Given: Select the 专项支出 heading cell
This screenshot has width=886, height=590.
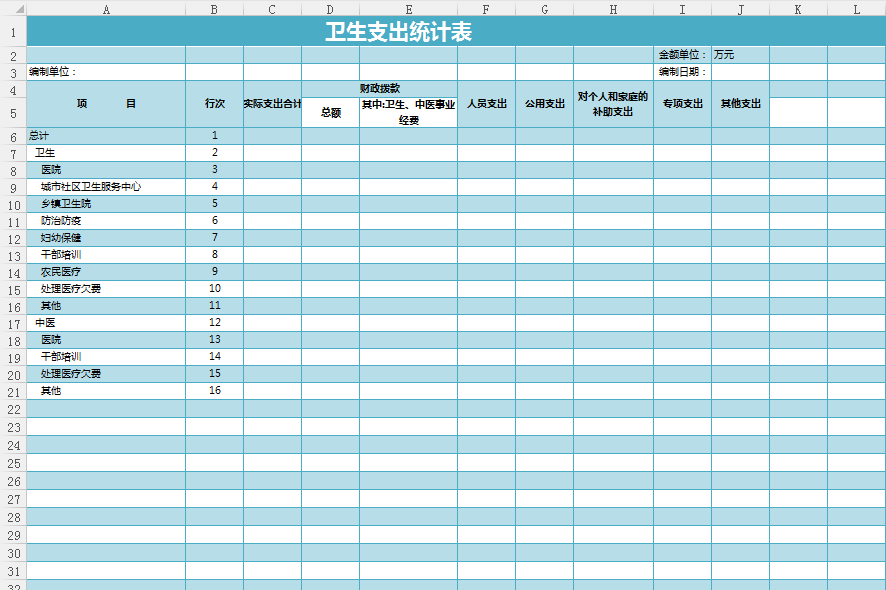Looking at the screenshot, I should [682, 104].
